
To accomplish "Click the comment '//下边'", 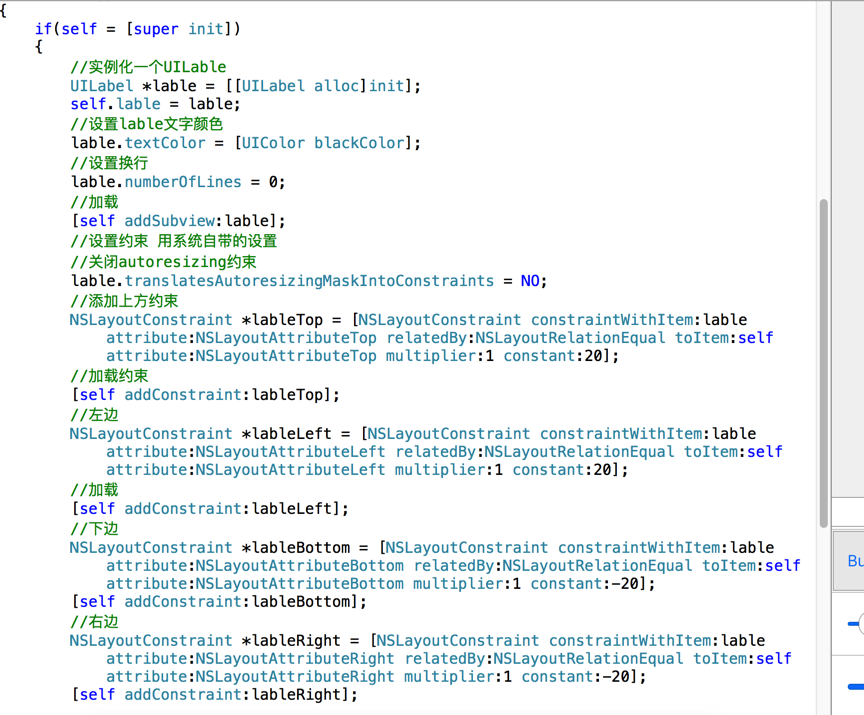I will (94, 529).
